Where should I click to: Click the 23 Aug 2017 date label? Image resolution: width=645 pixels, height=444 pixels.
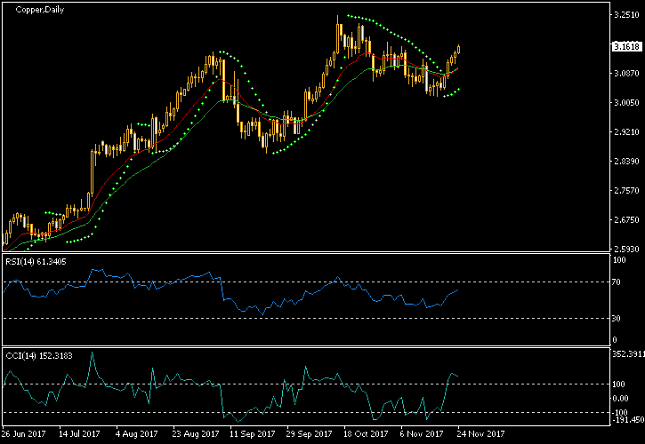tap(195, 434)
